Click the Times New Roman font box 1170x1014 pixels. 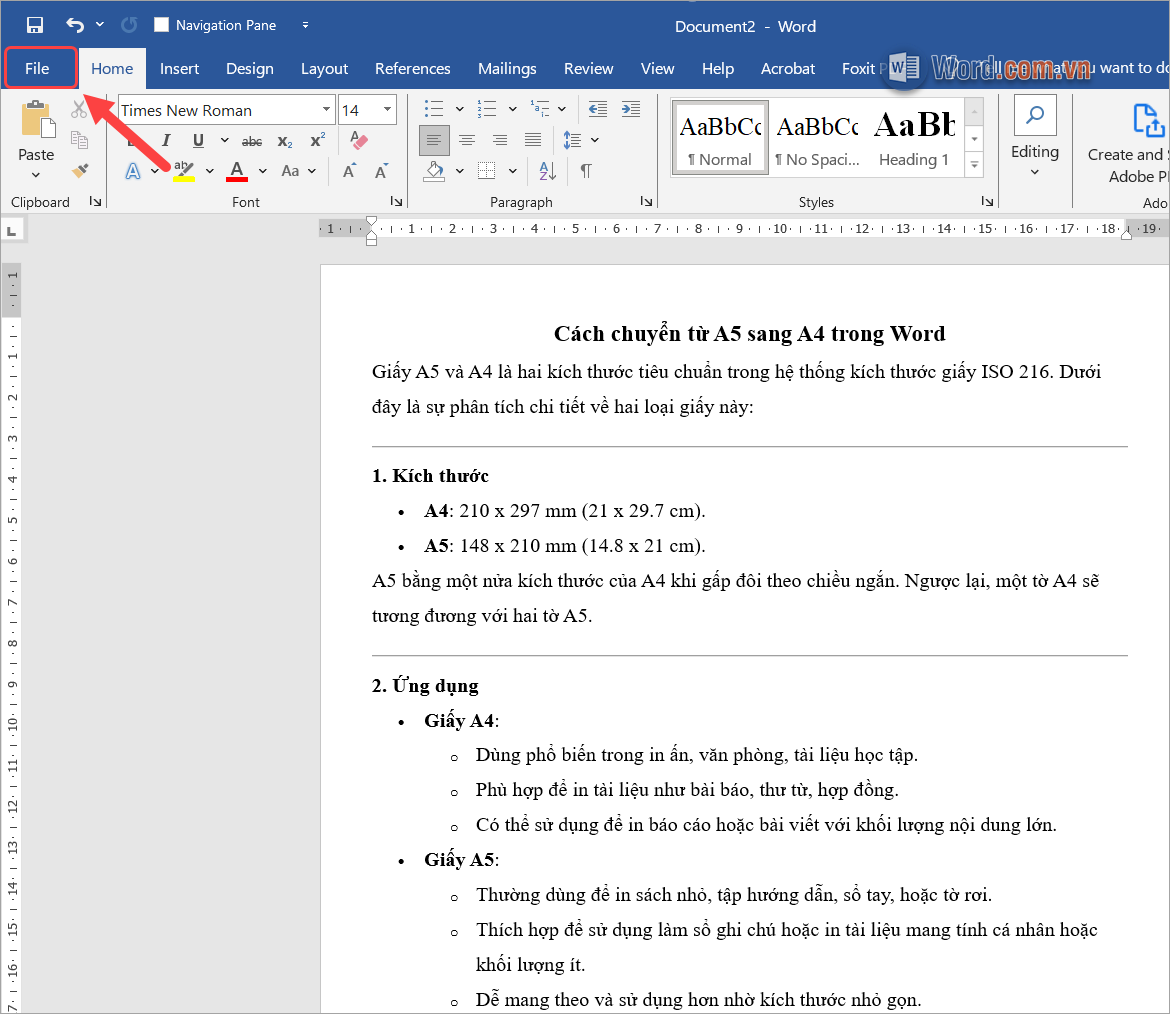219,110
